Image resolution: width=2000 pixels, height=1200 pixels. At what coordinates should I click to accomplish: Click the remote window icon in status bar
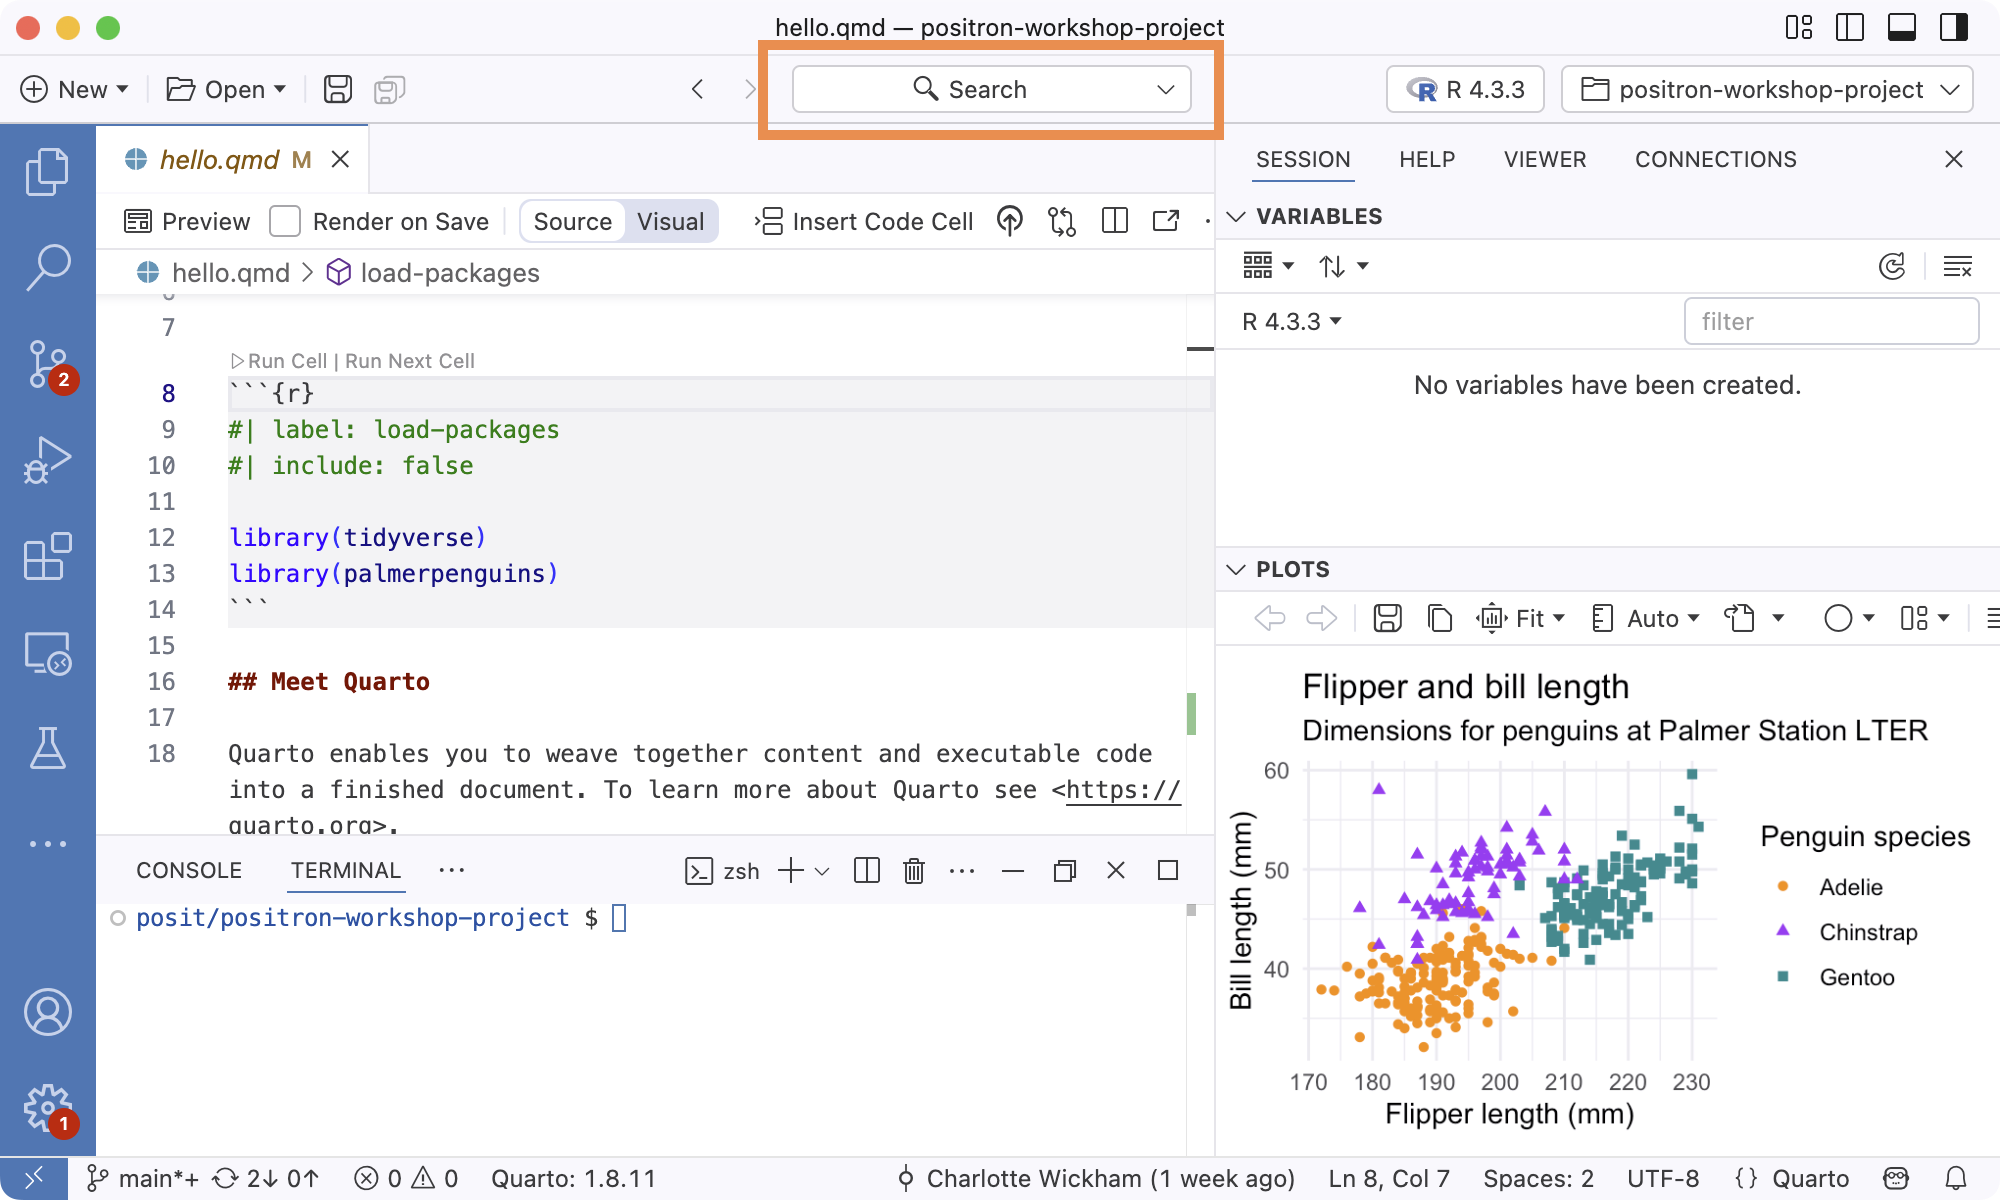tap(33, 1179)
